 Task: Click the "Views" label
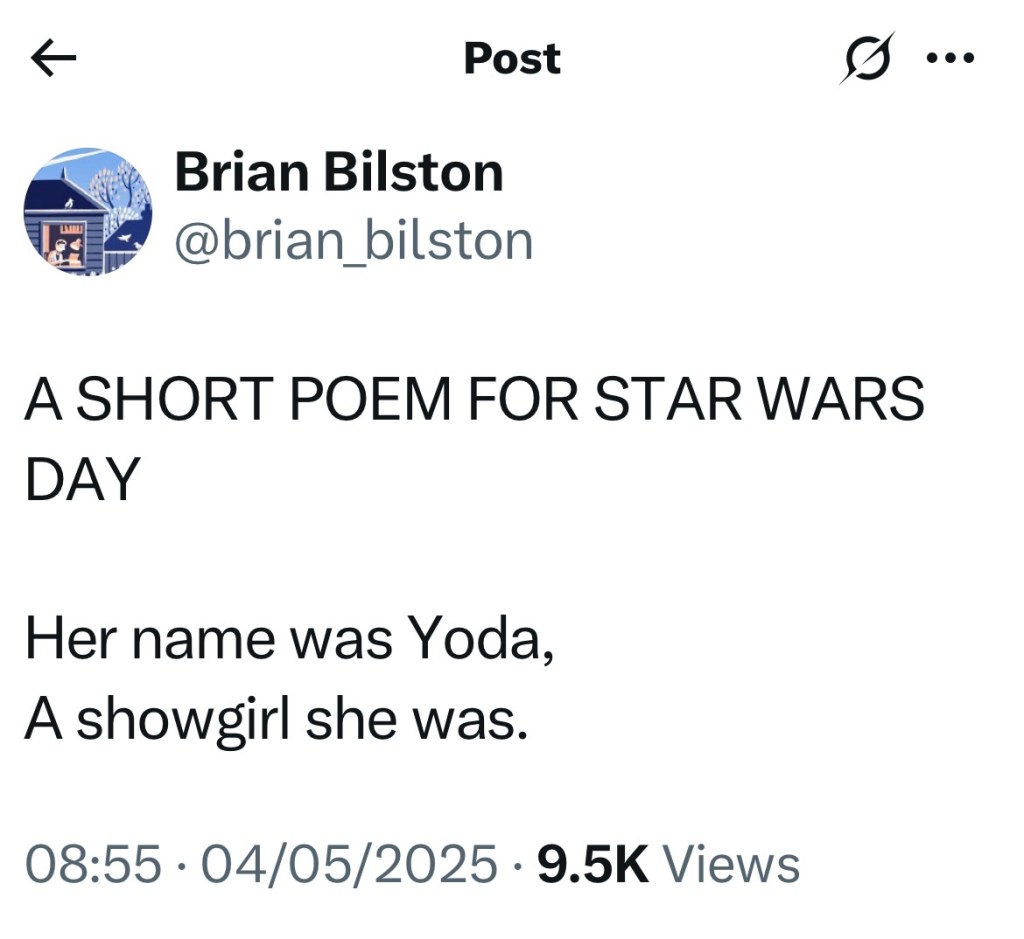click(x=731, y=864)
